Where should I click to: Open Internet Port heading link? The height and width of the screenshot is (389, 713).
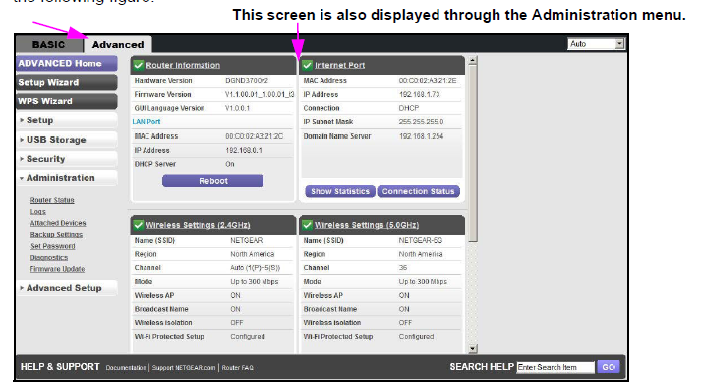point(340,65)
